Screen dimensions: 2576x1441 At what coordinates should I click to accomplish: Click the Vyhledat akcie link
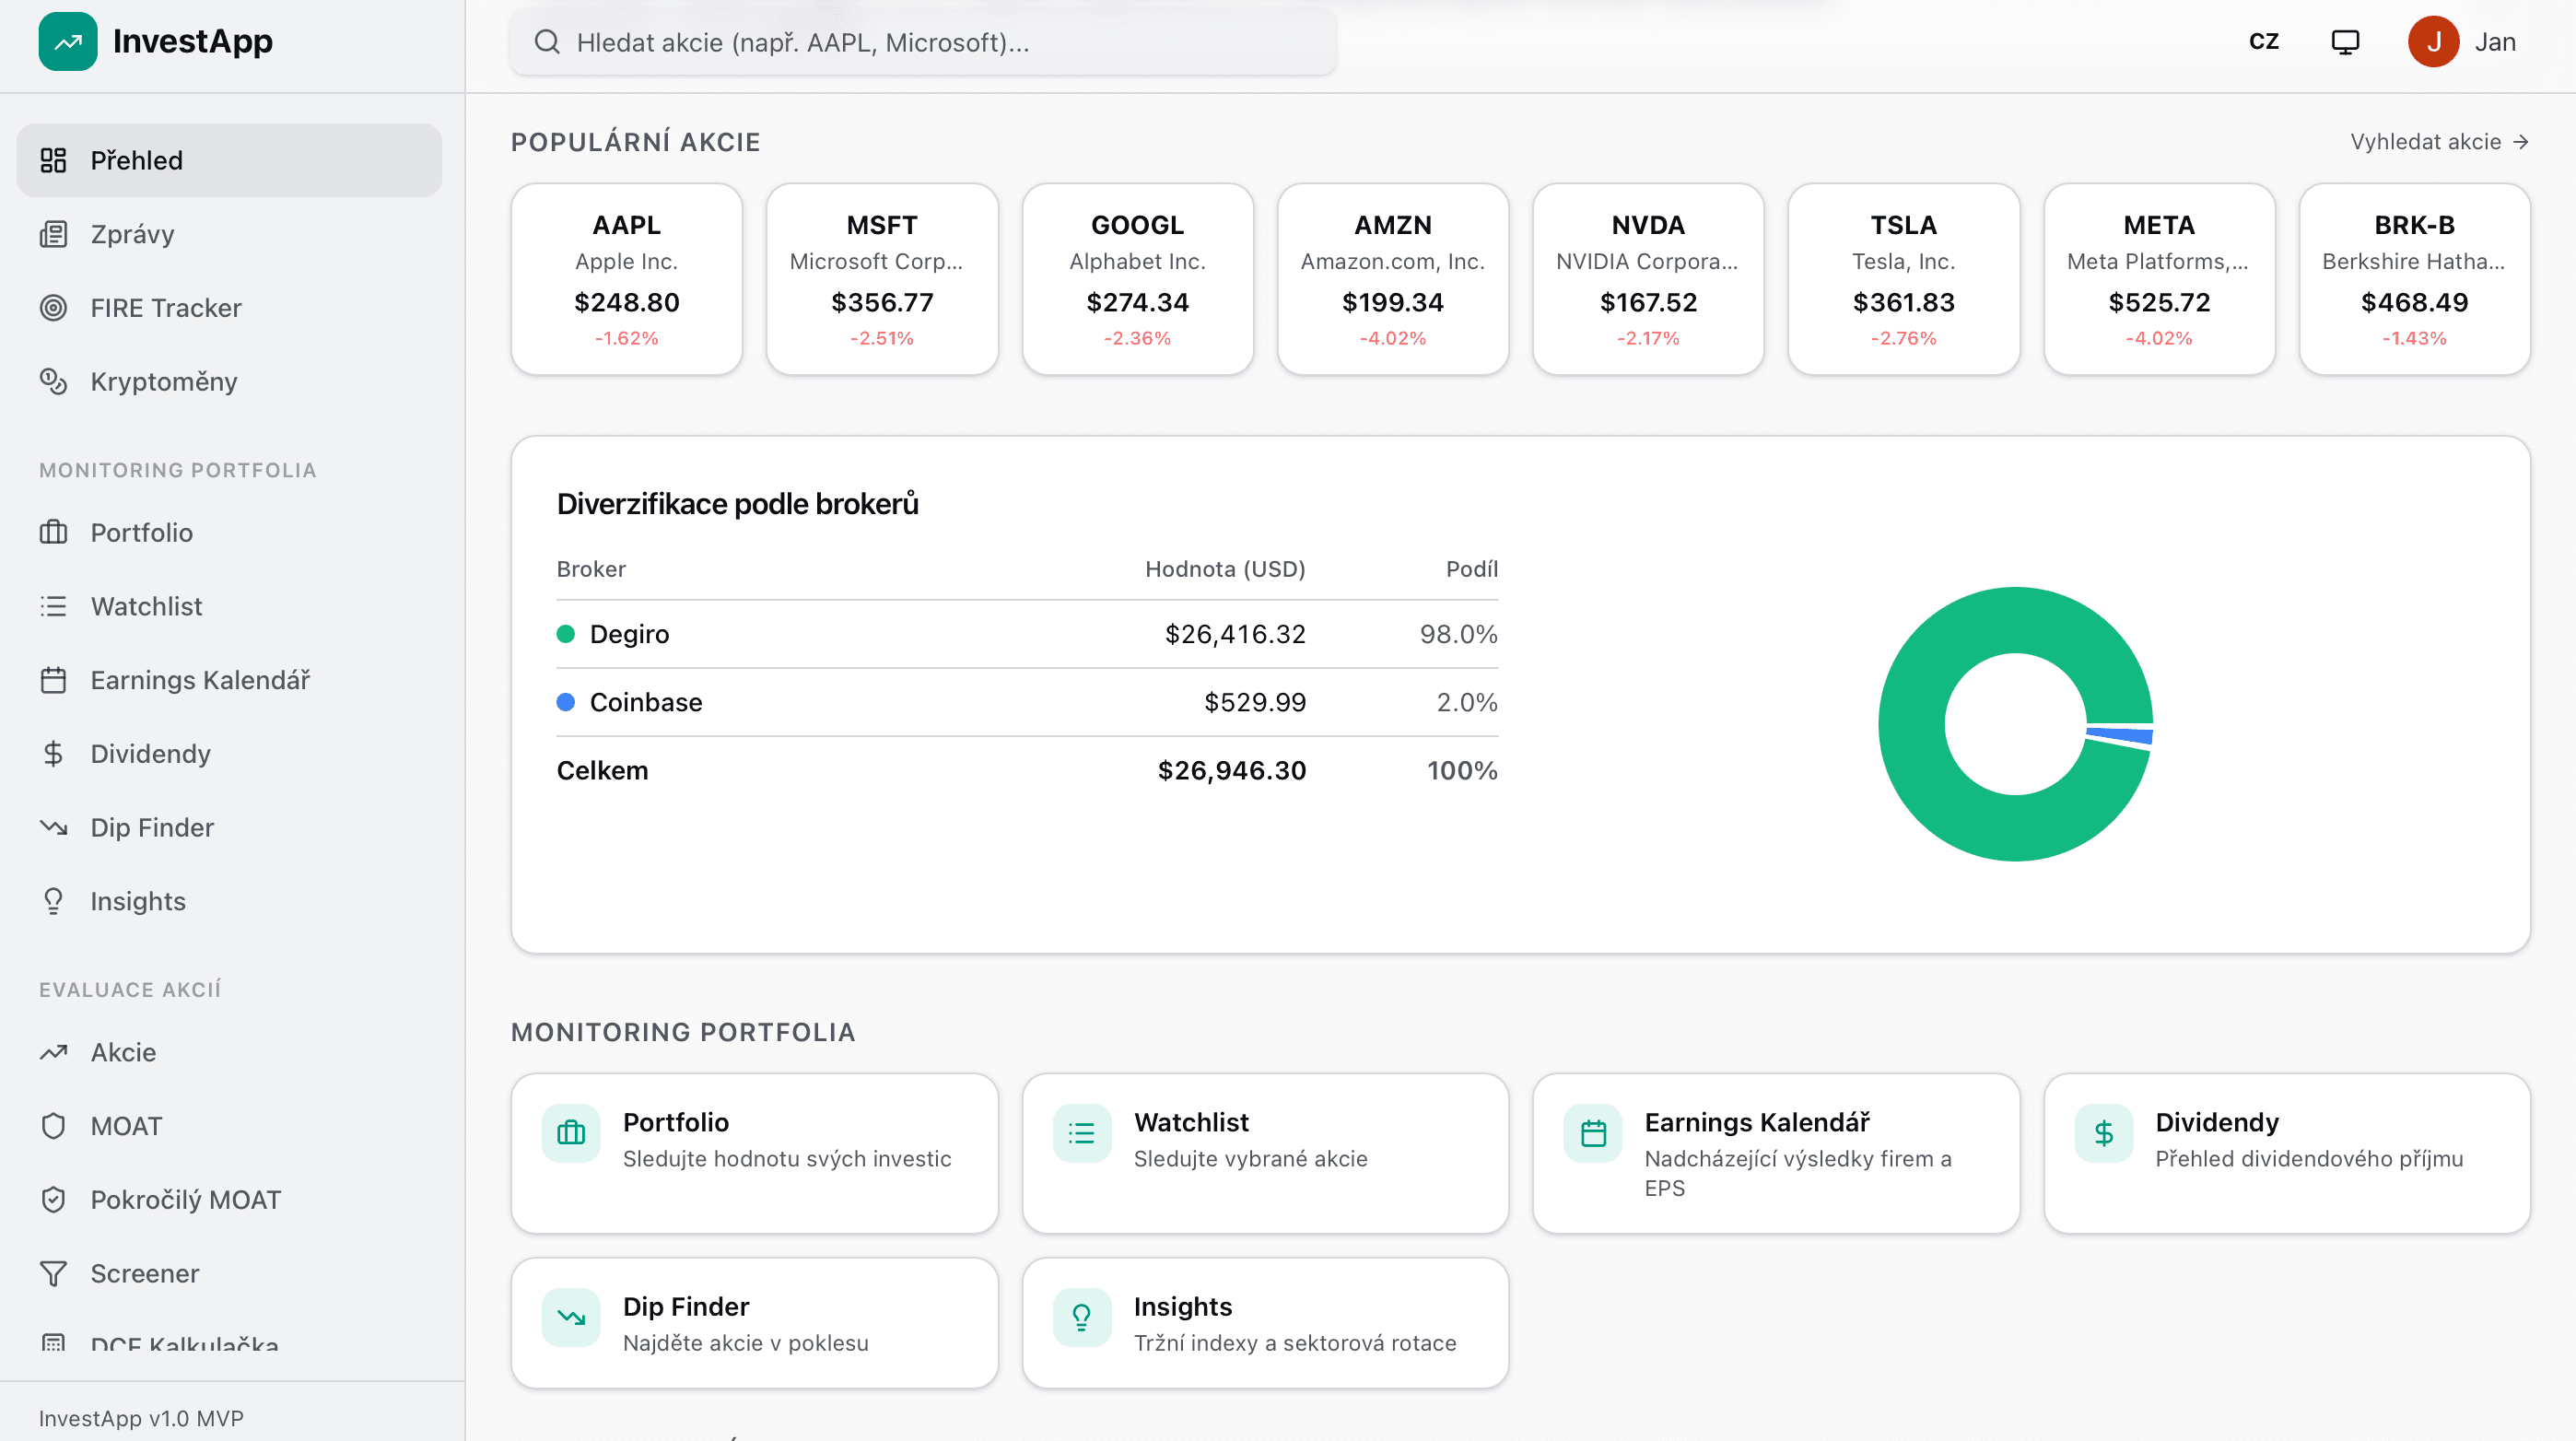2438,142
